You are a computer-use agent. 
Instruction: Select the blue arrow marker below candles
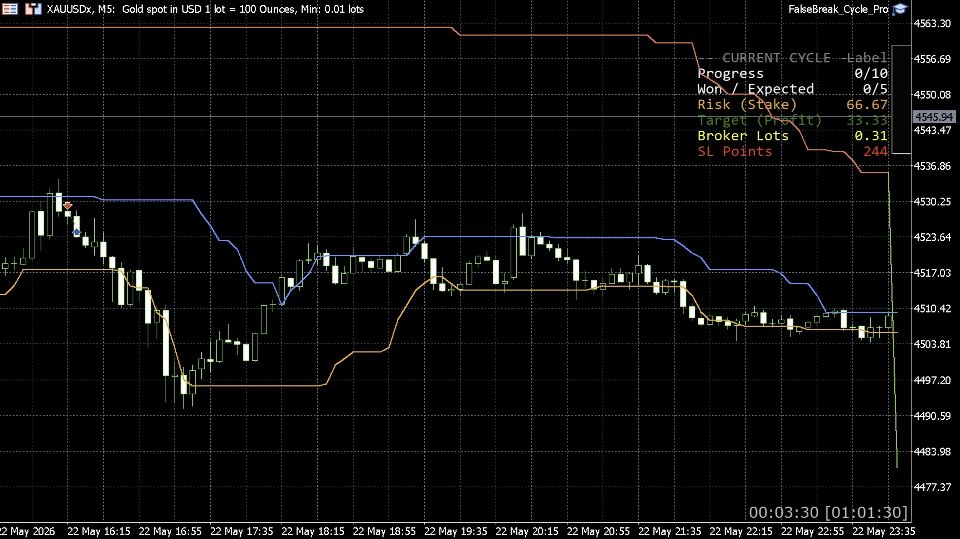coord(77,232)
